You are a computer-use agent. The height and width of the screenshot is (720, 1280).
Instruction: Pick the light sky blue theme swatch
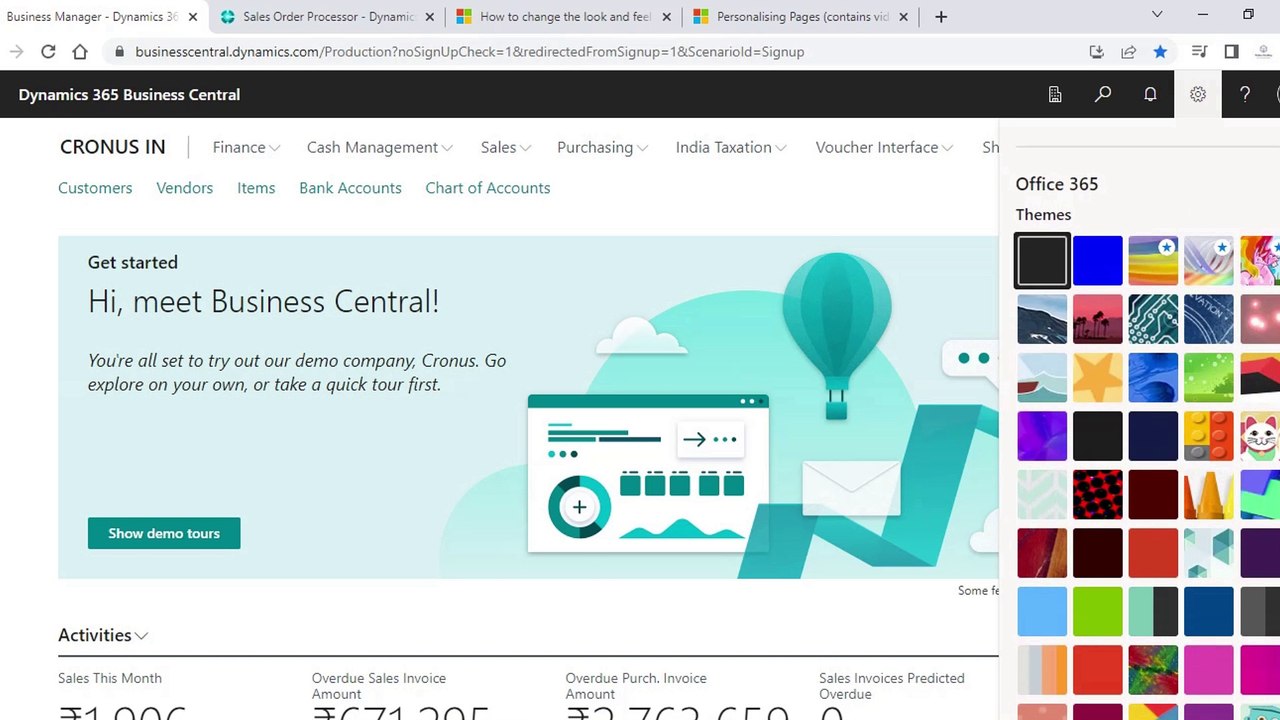pyautogui.click(x=1042, y=611)
